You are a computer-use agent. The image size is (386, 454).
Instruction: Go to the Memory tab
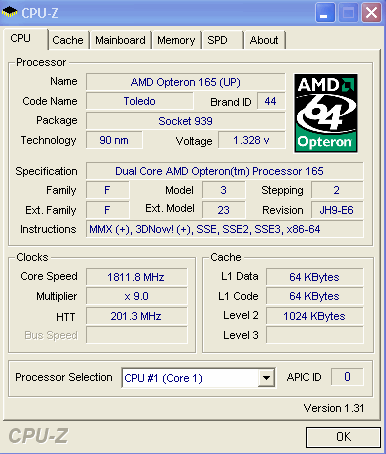[x=176, y=40]
